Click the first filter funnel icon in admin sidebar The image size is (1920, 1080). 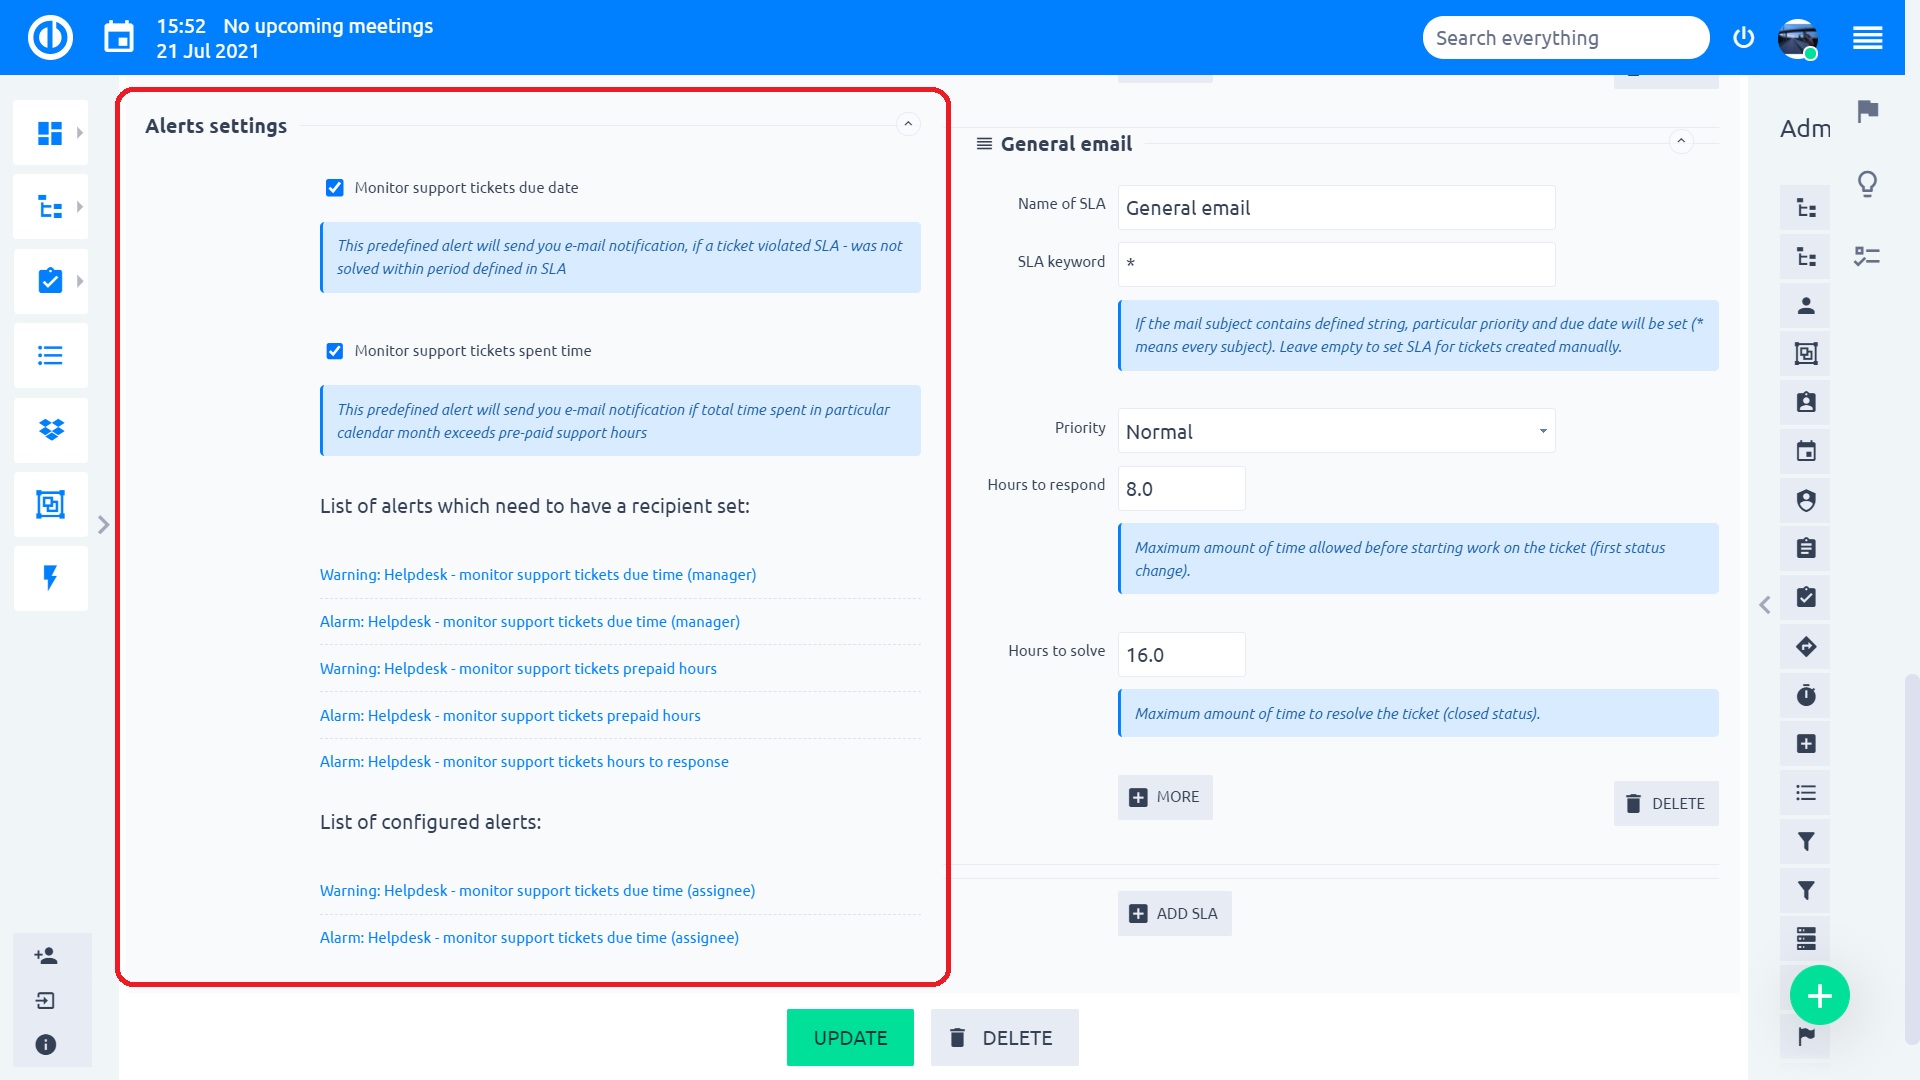pyautogui.click(x=1806, y=842)
